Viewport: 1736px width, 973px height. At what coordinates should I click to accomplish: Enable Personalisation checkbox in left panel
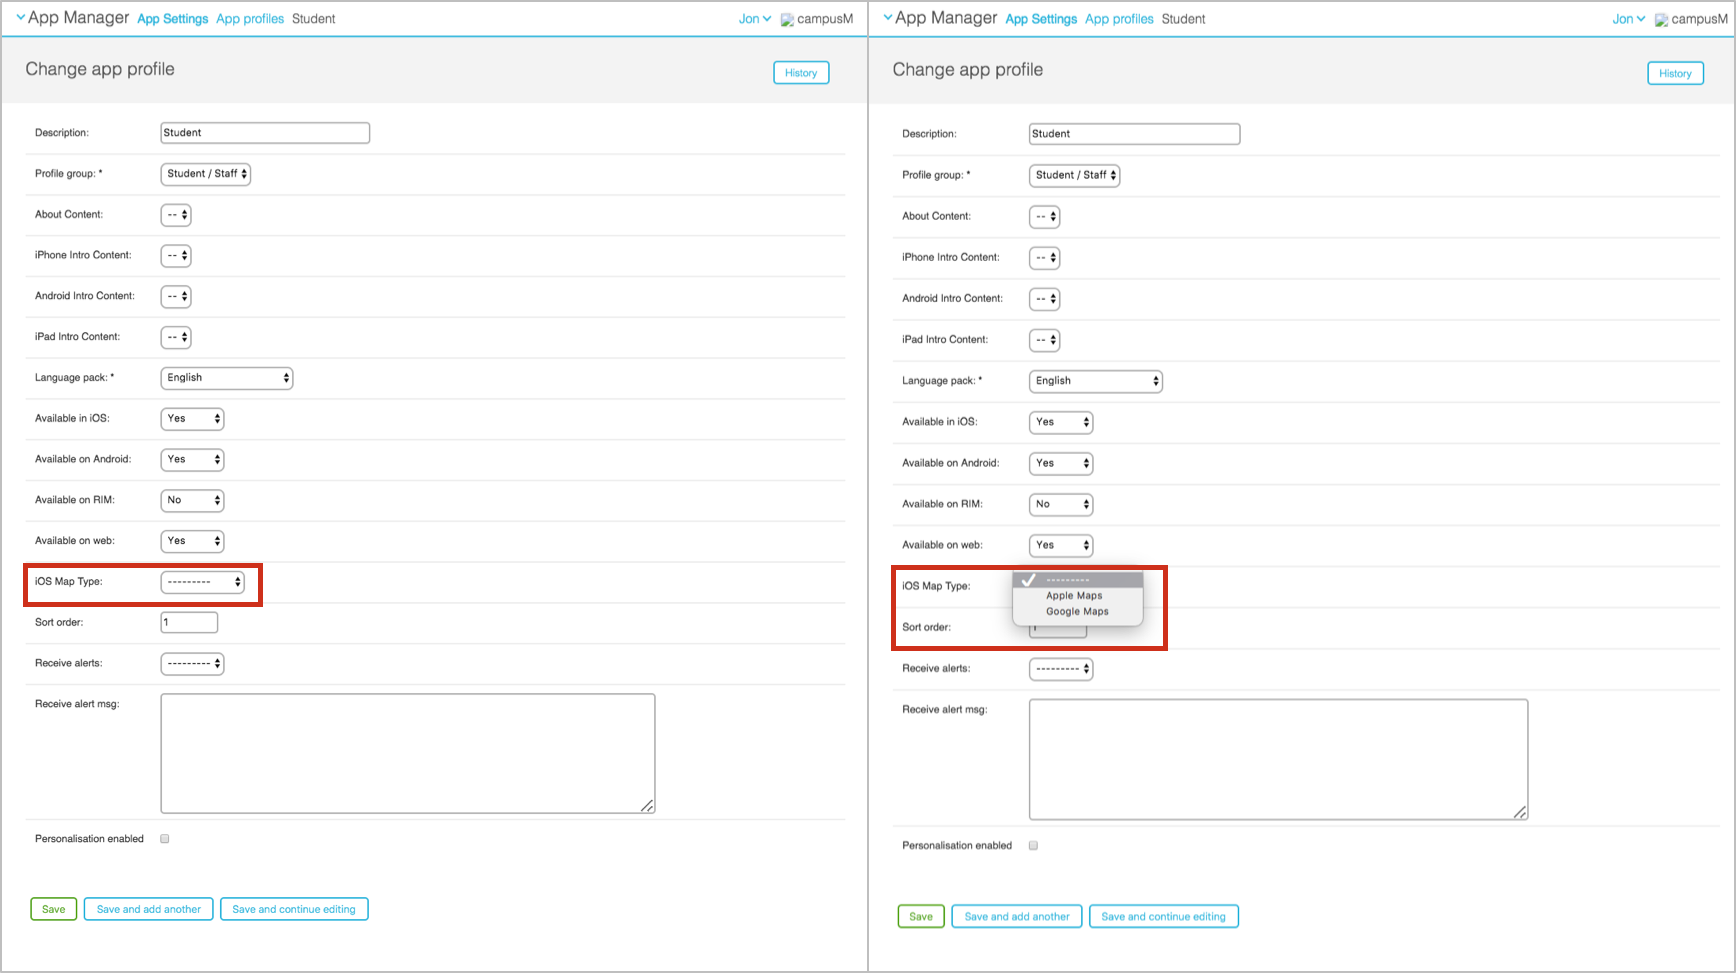165,839
